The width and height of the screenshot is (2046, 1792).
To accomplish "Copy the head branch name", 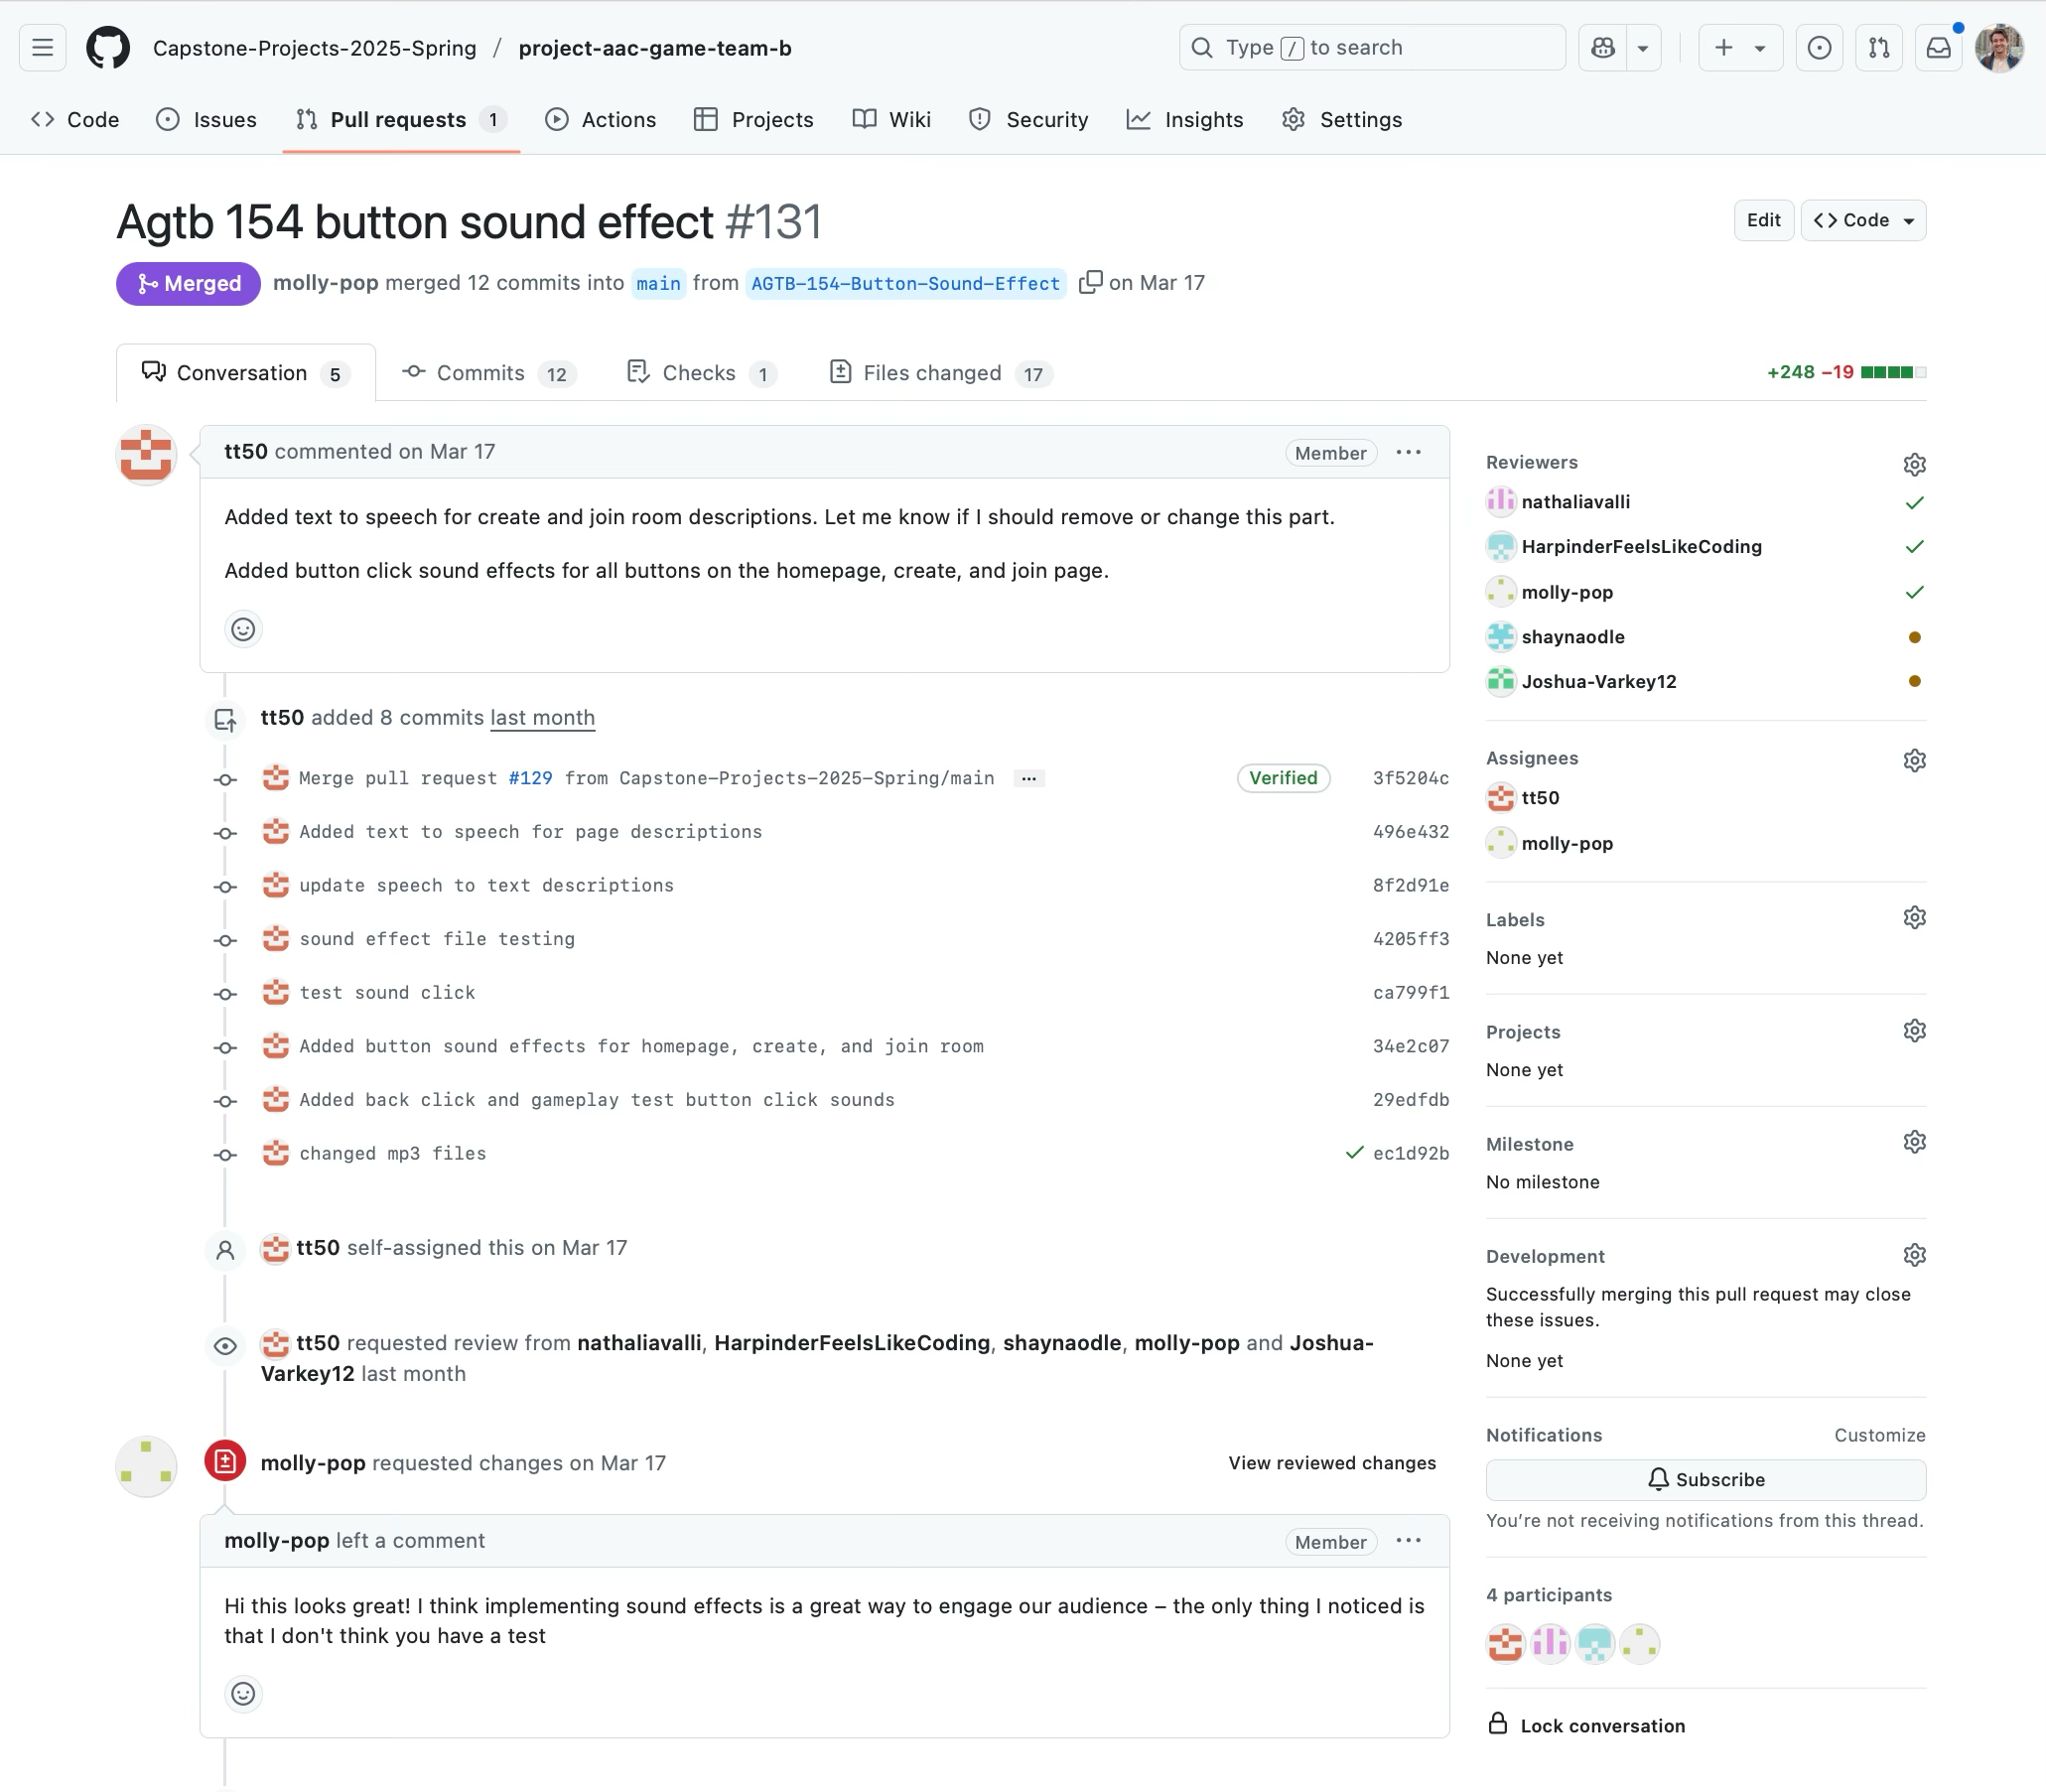I will click(1090, 283).
